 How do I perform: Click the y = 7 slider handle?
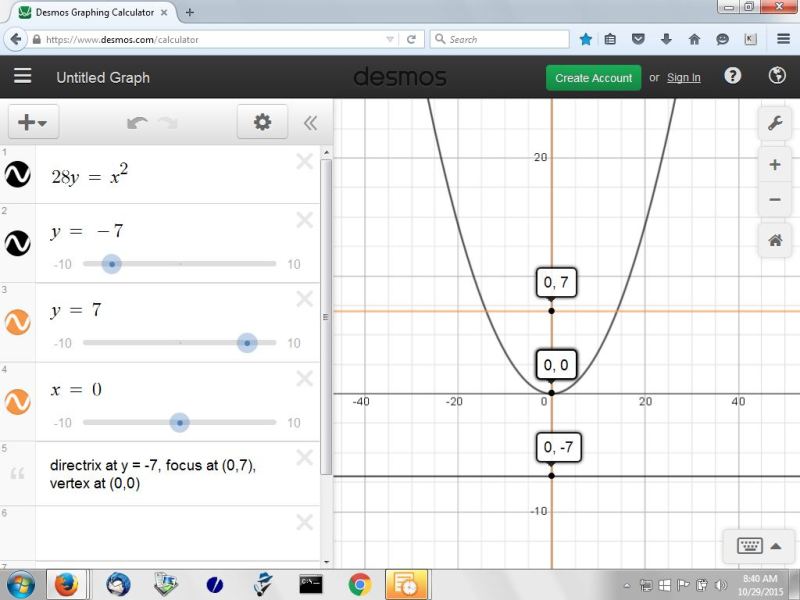(247, 343)
